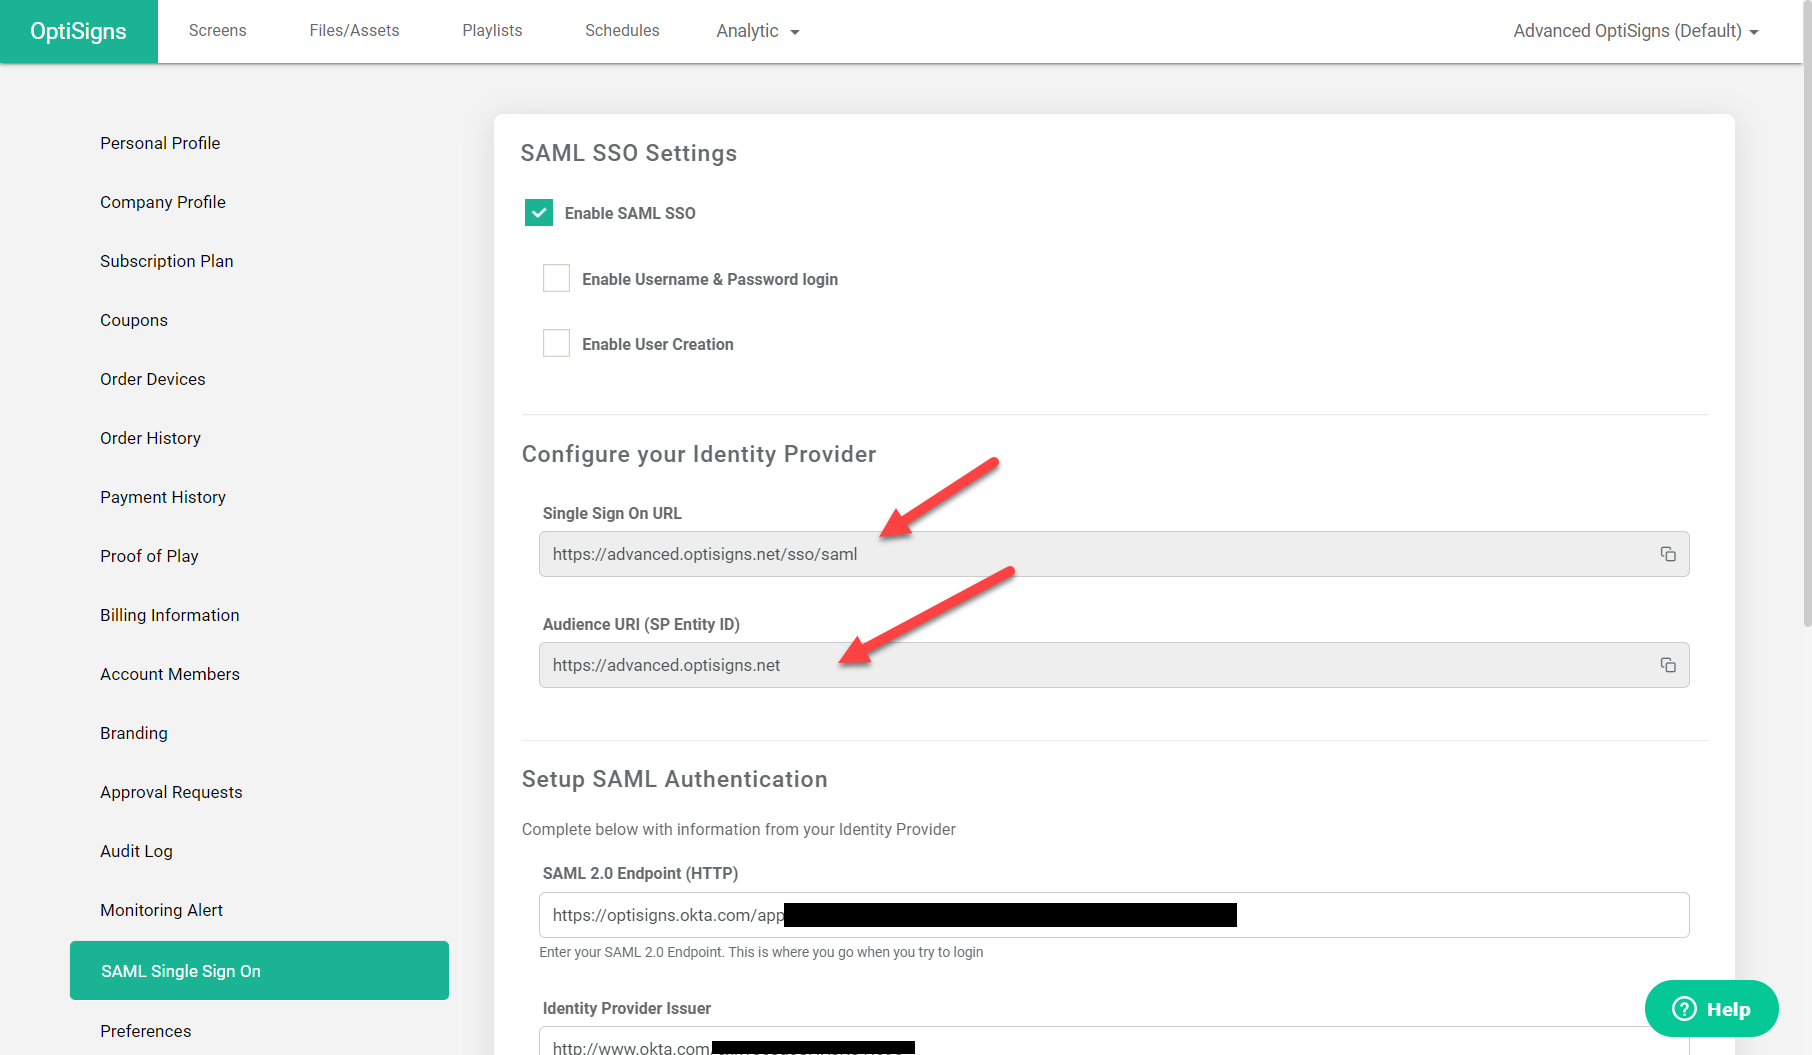Open the Coupons section
Image resolution: width=1812 pixels, height=1055 pixels.
pyautogui.click(x=134, y=320)
